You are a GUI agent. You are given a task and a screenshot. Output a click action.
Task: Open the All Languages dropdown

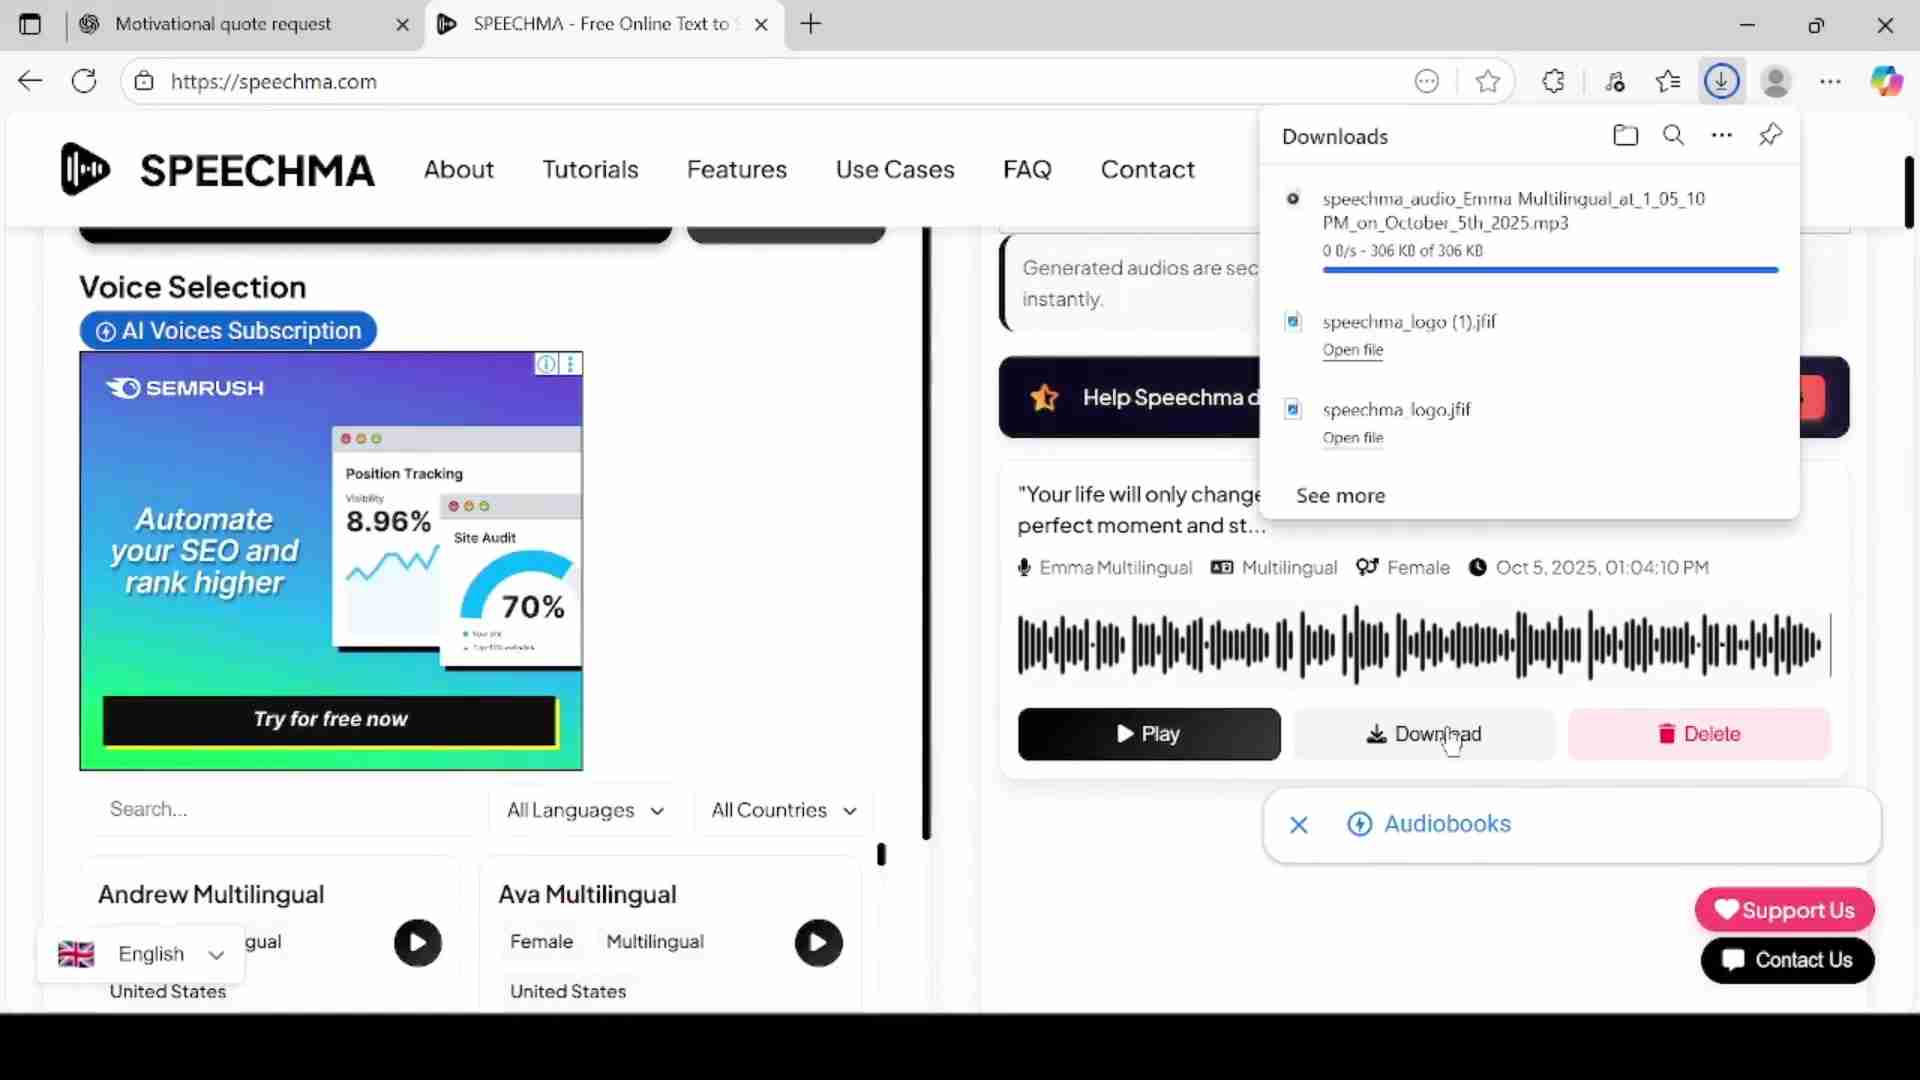[584, 810]
